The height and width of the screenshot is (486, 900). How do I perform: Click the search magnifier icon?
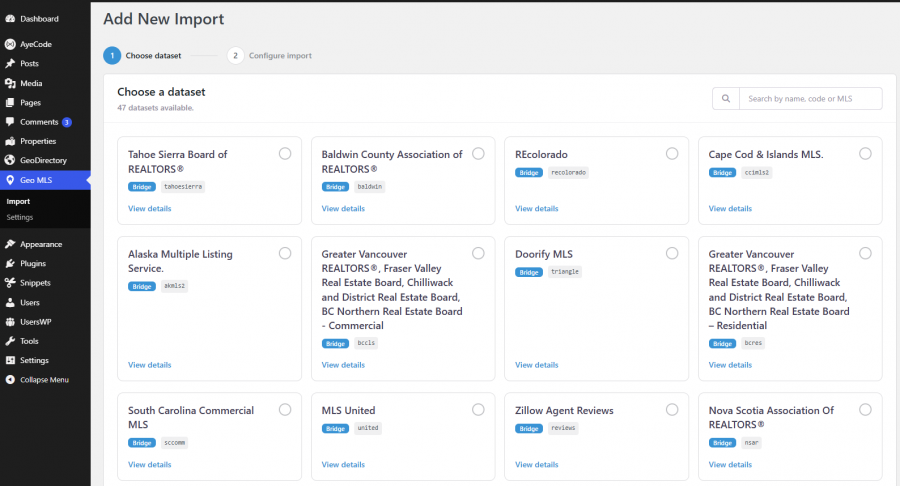726,99
